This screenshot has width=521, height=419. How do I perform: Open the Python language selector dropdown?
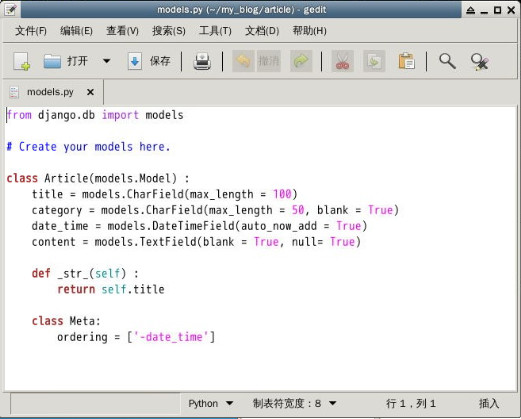click(210, 404)
